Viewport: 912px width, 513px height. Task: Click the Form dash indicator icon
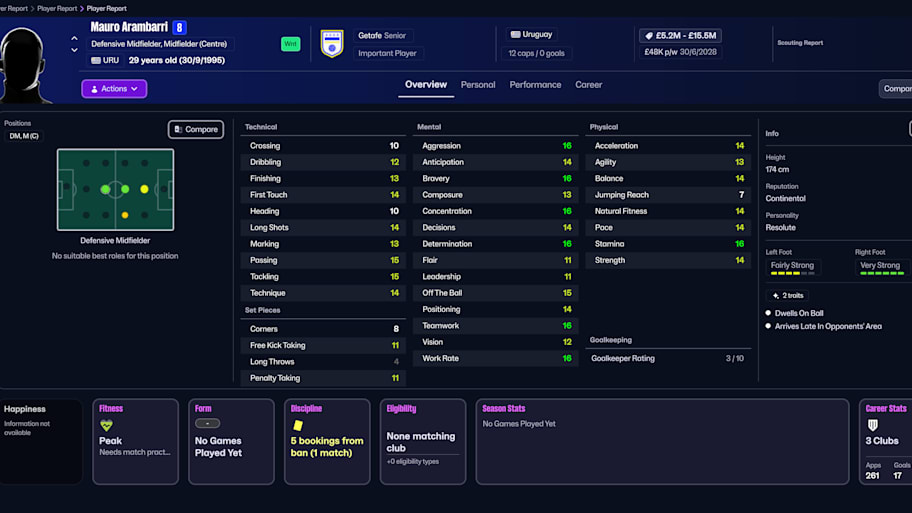pos(208,423)
